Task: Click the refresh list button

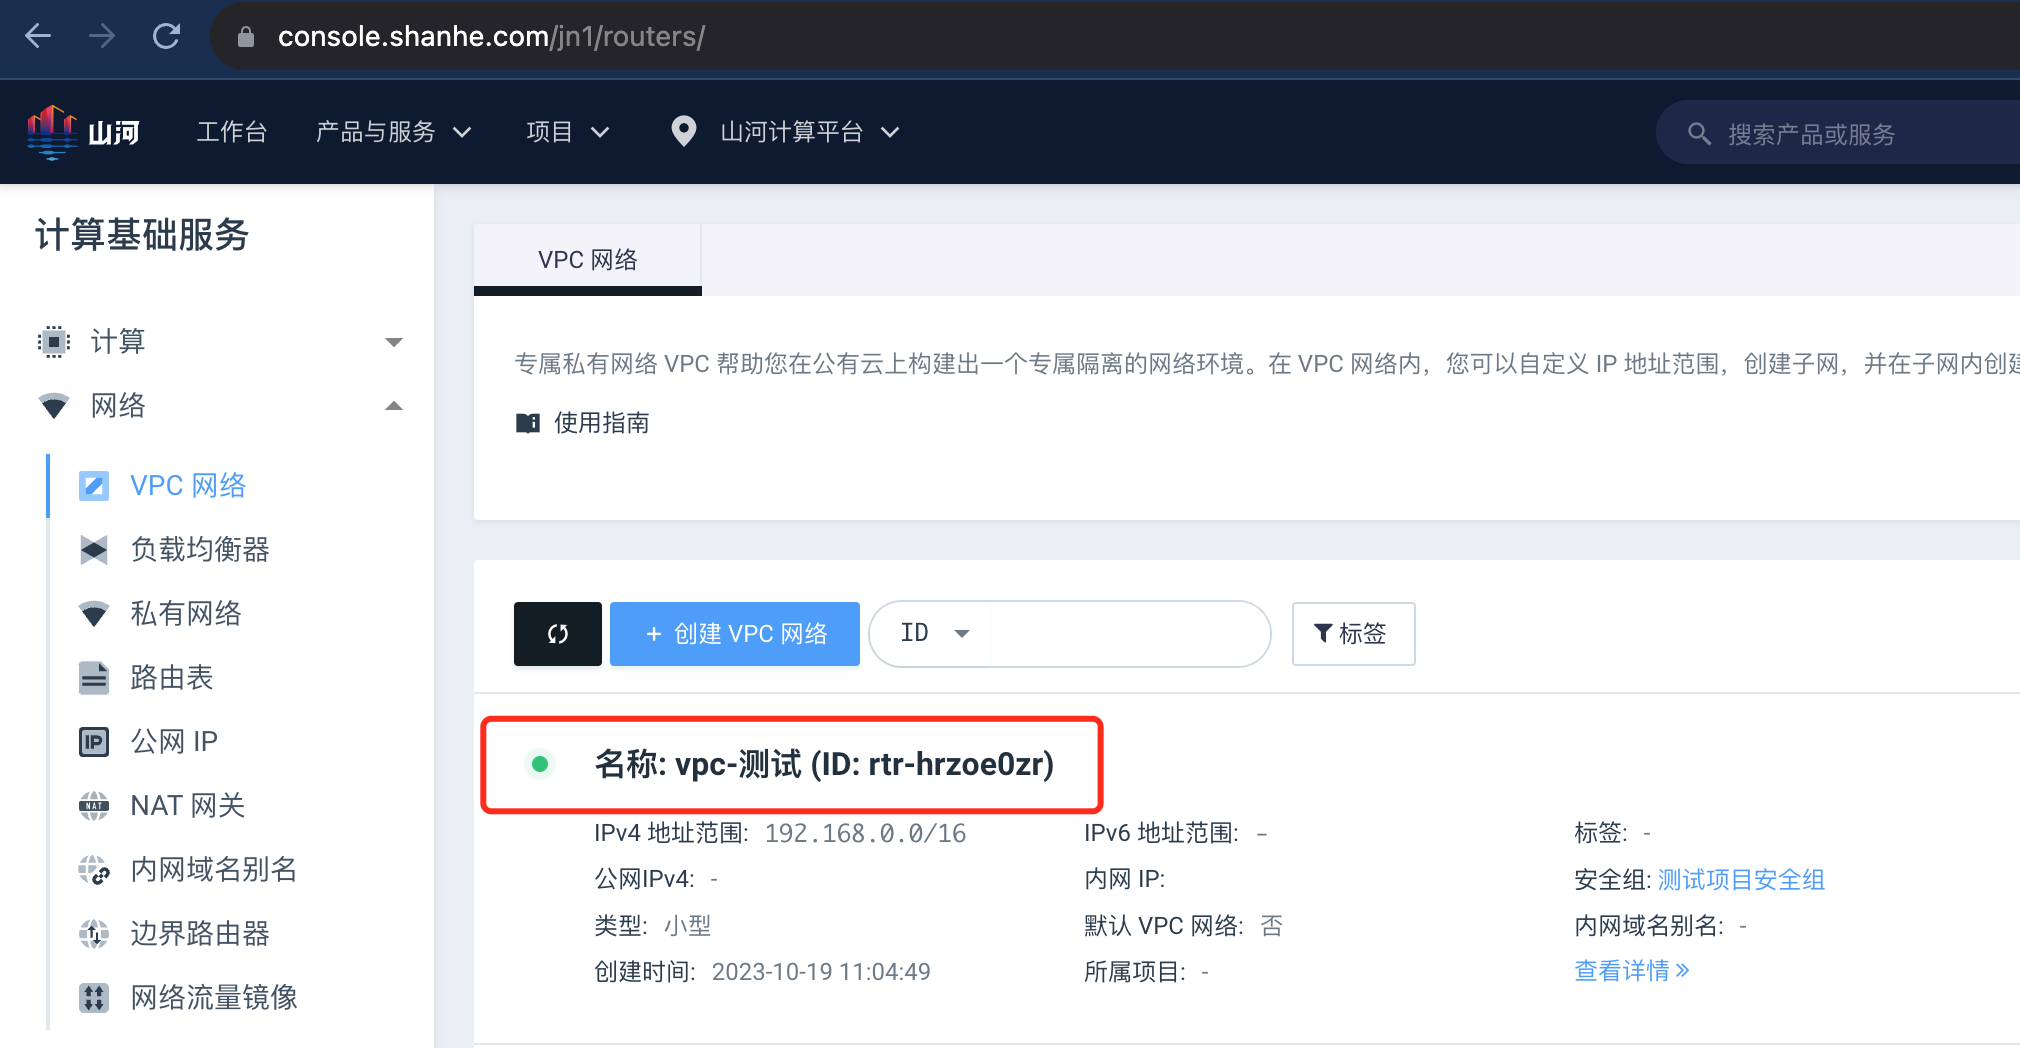Action: pyautogui.click(x=558, y=634)
